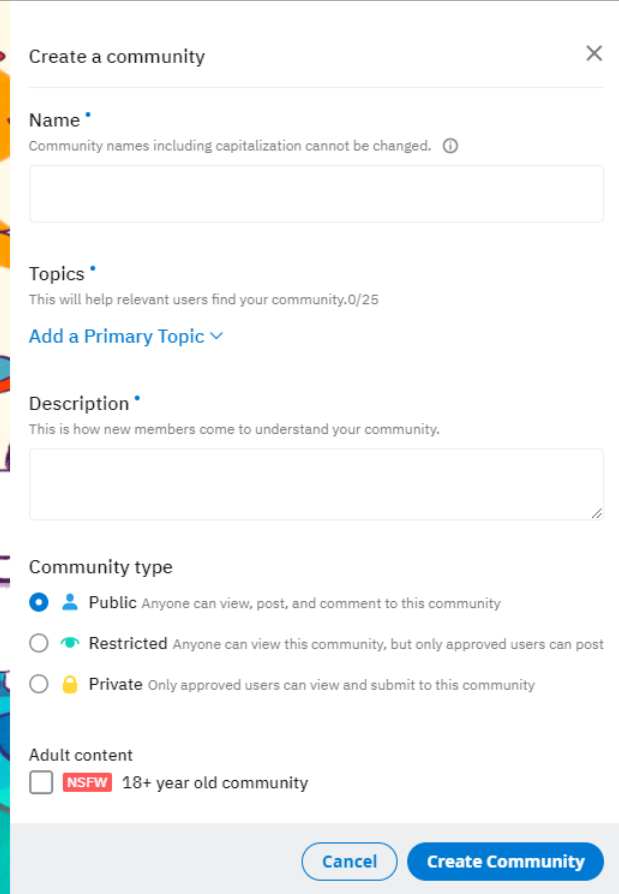The width and height of the screenshot is (619, 894).
Task: Focus the community Name input field
Action: pyautogui.click(x=316, y=194)
